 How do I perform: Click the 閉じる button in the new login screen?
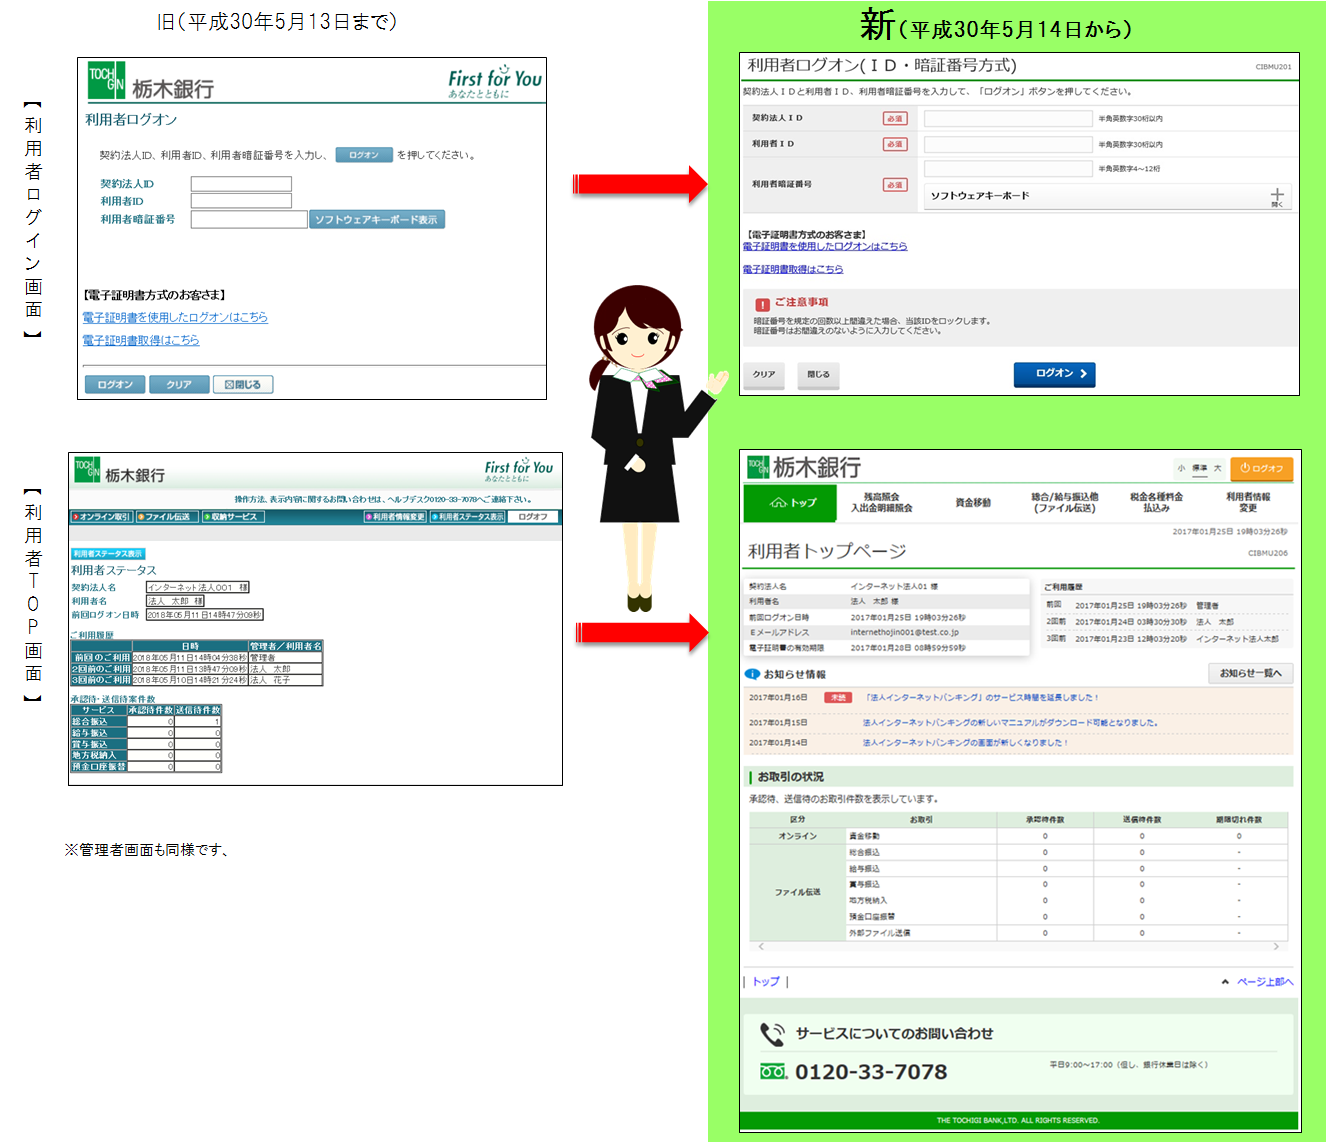click(818, 374)
